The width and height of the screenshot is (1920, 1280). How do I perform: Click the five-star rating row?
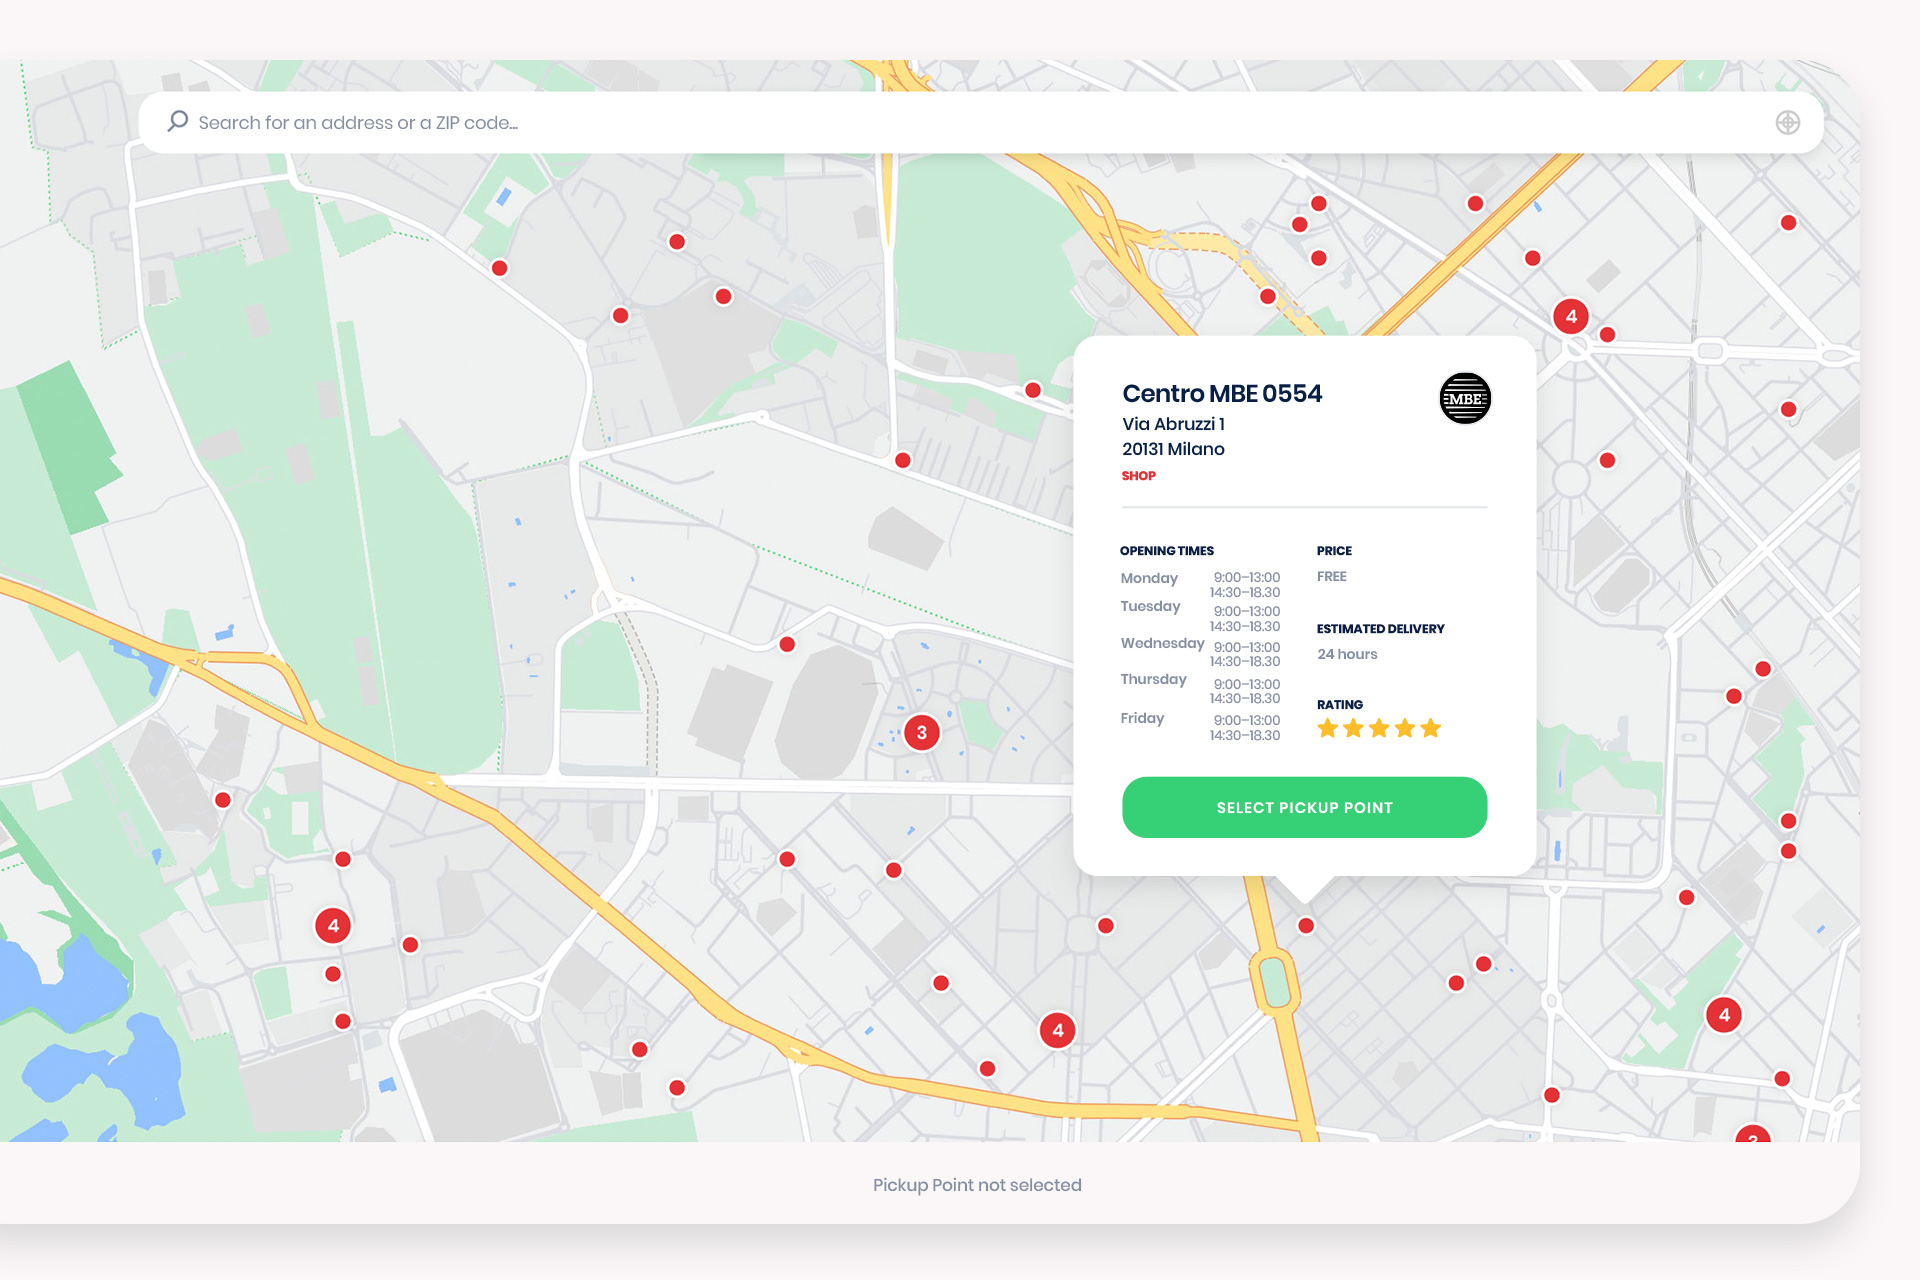[1378, 728]
